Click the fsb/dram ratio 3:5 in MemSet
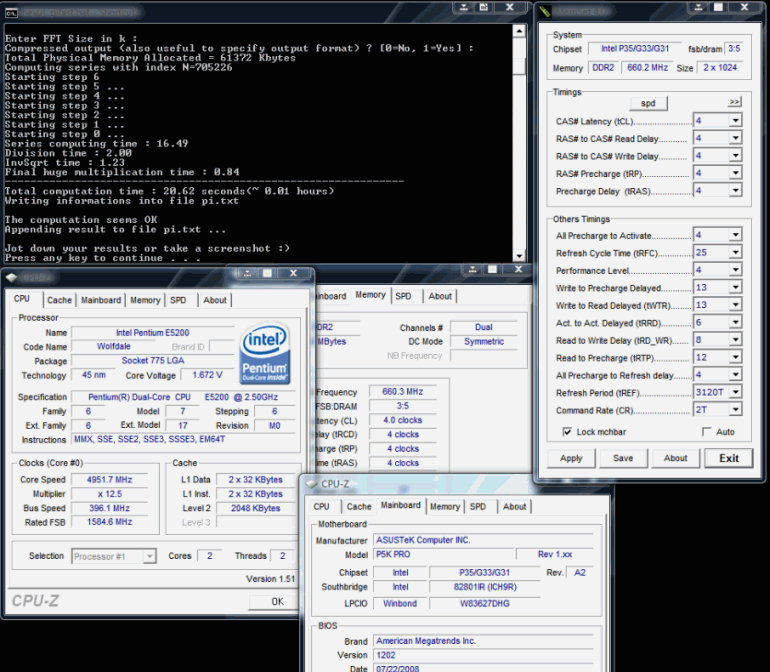The width and height of the screenshot is (770, 672). coord(734,49)
